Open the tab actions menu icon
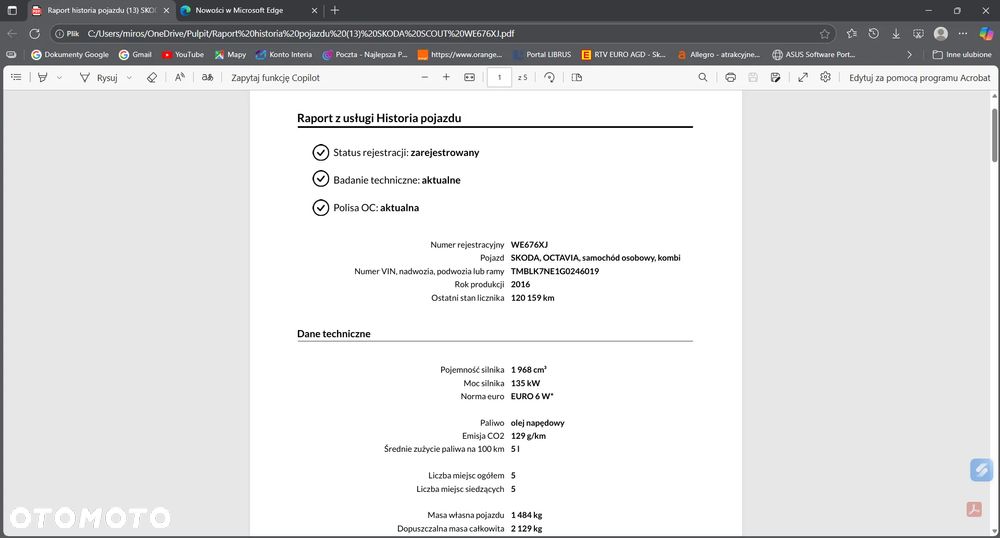 tap(12, 10)
